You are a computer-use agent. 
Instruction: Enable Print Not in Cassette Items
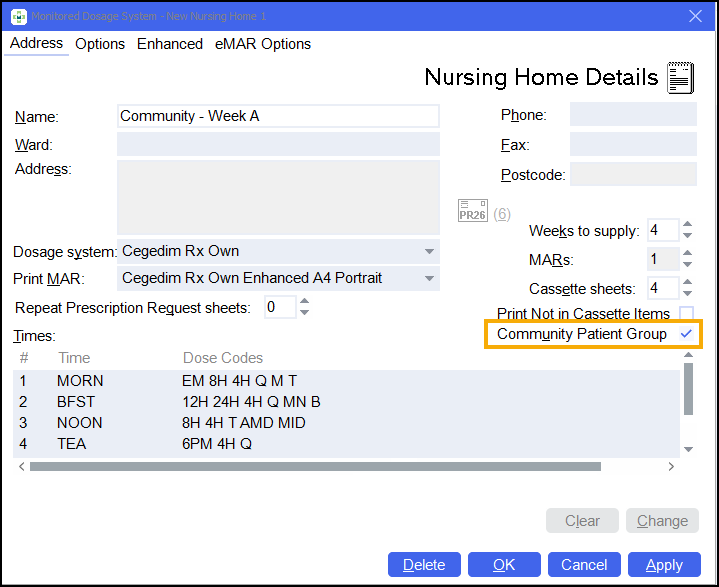click(686, 314)
